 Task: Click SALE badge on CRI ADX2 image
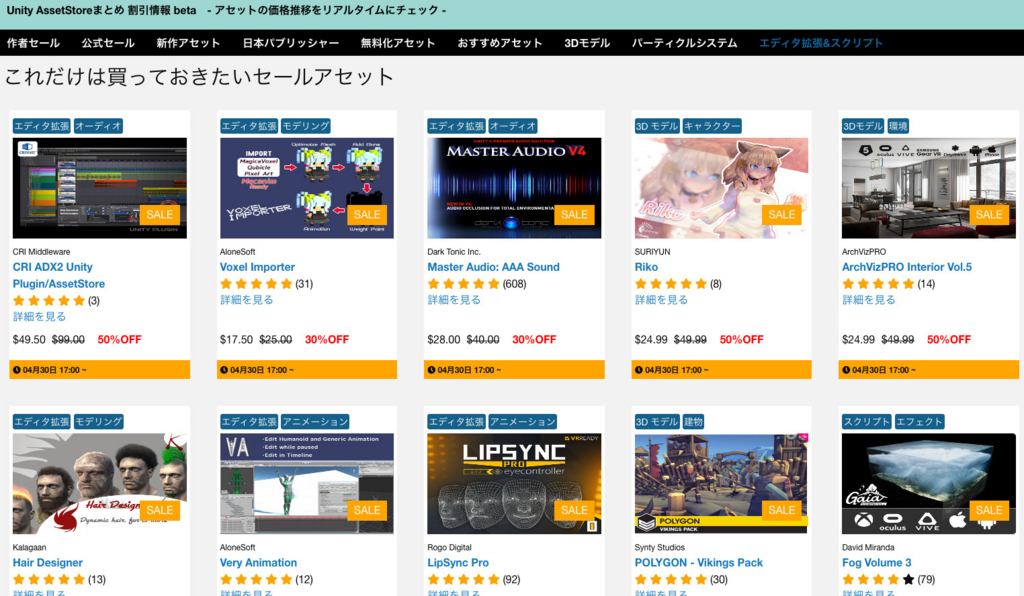pos(159,215)
